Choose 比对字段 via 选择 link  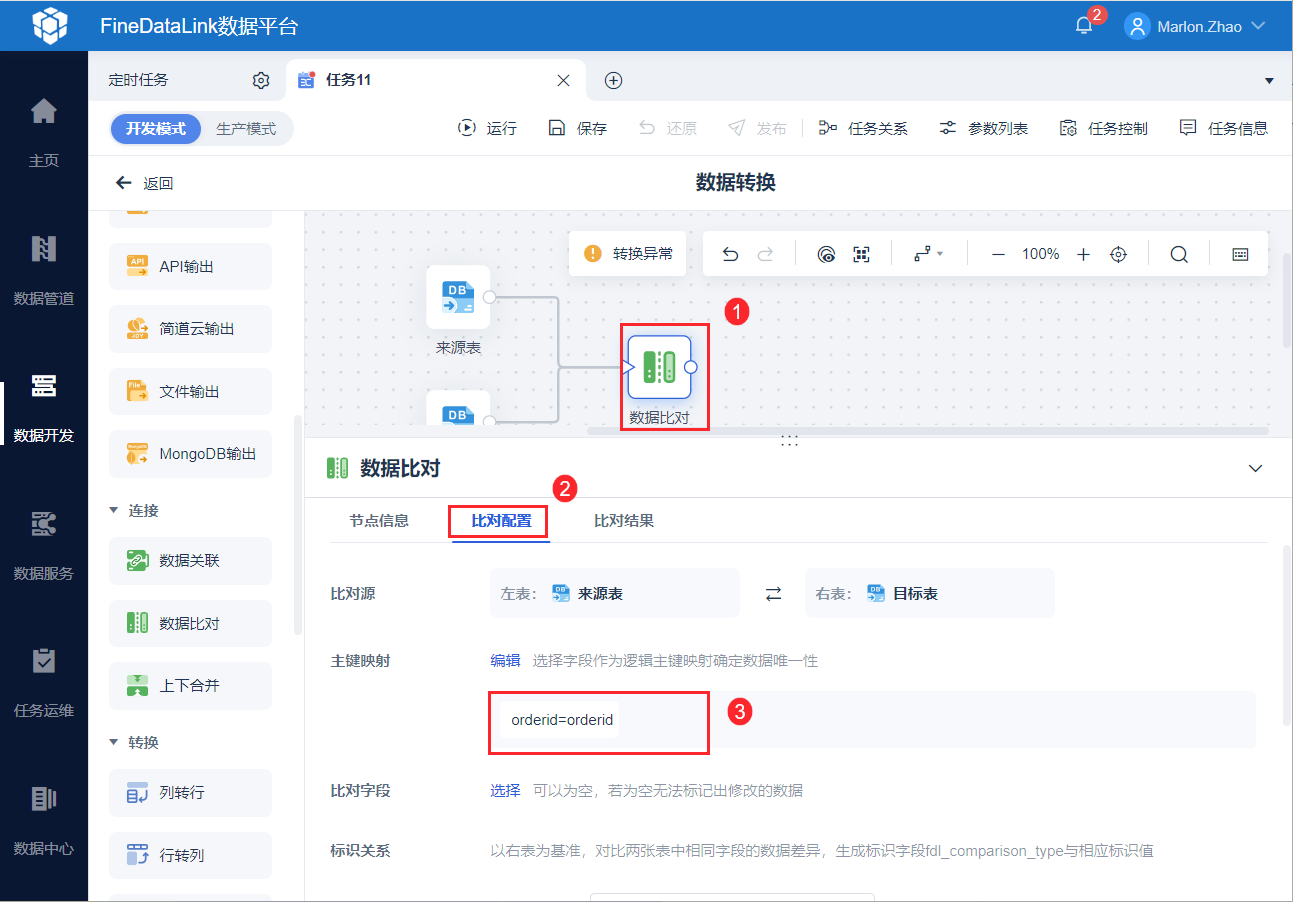[x=505, y=791]
